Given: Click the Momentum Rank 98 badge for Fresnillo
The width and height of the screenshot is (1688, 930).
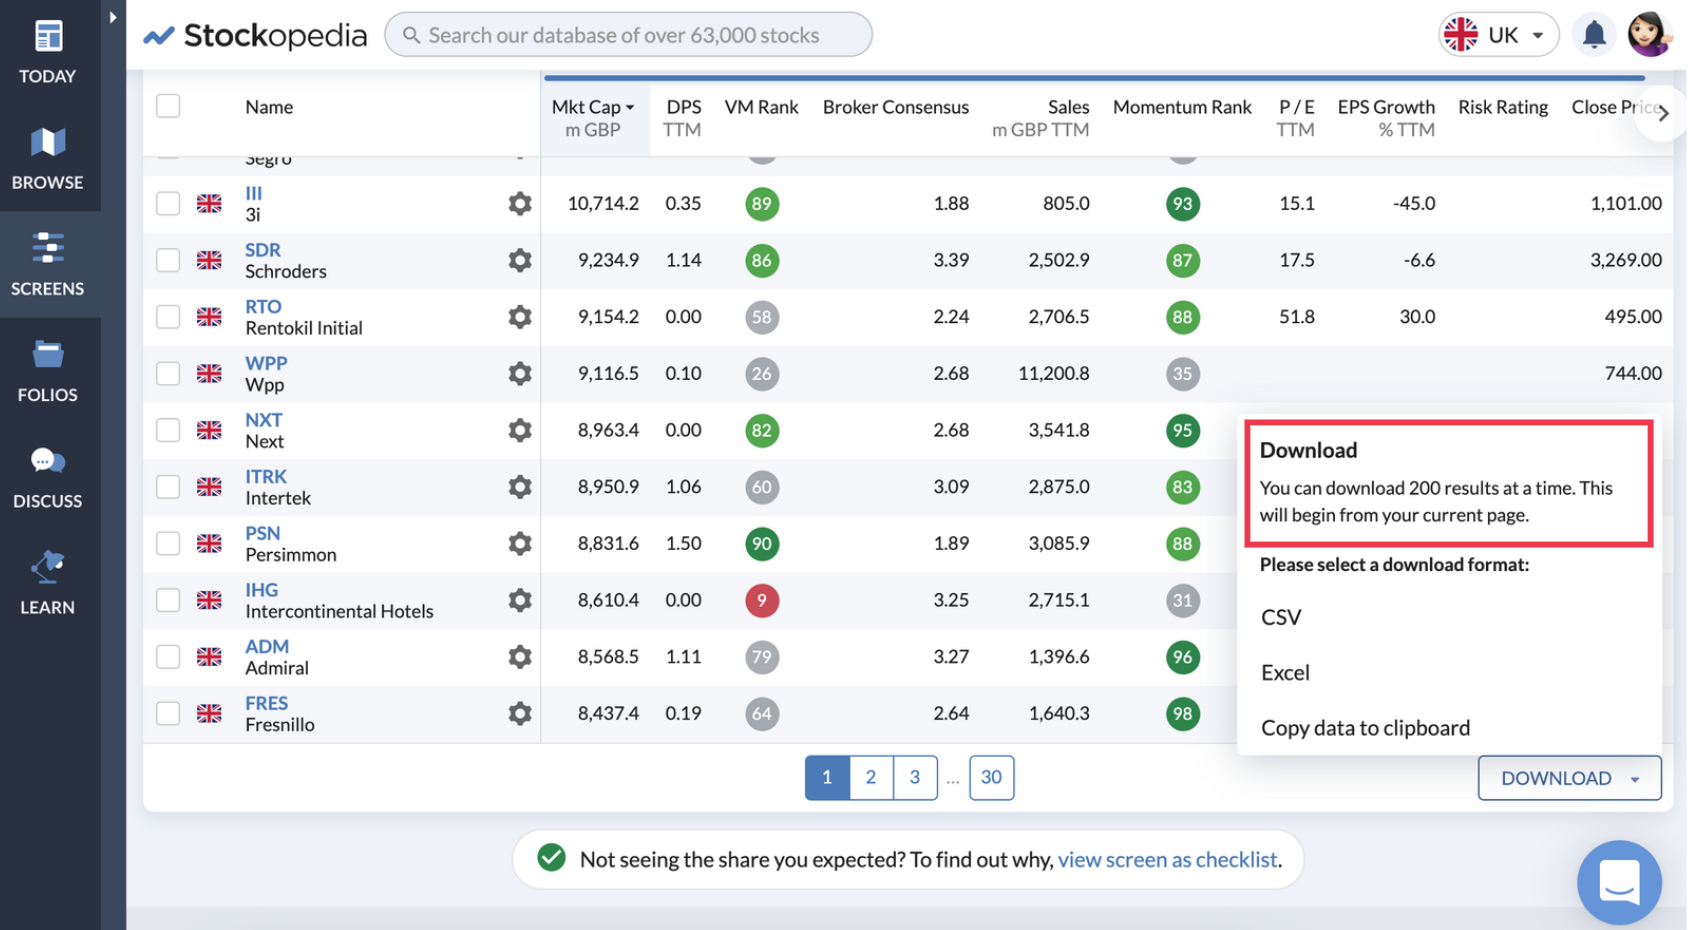Looking at the screenshot, I should [1182, 713].
